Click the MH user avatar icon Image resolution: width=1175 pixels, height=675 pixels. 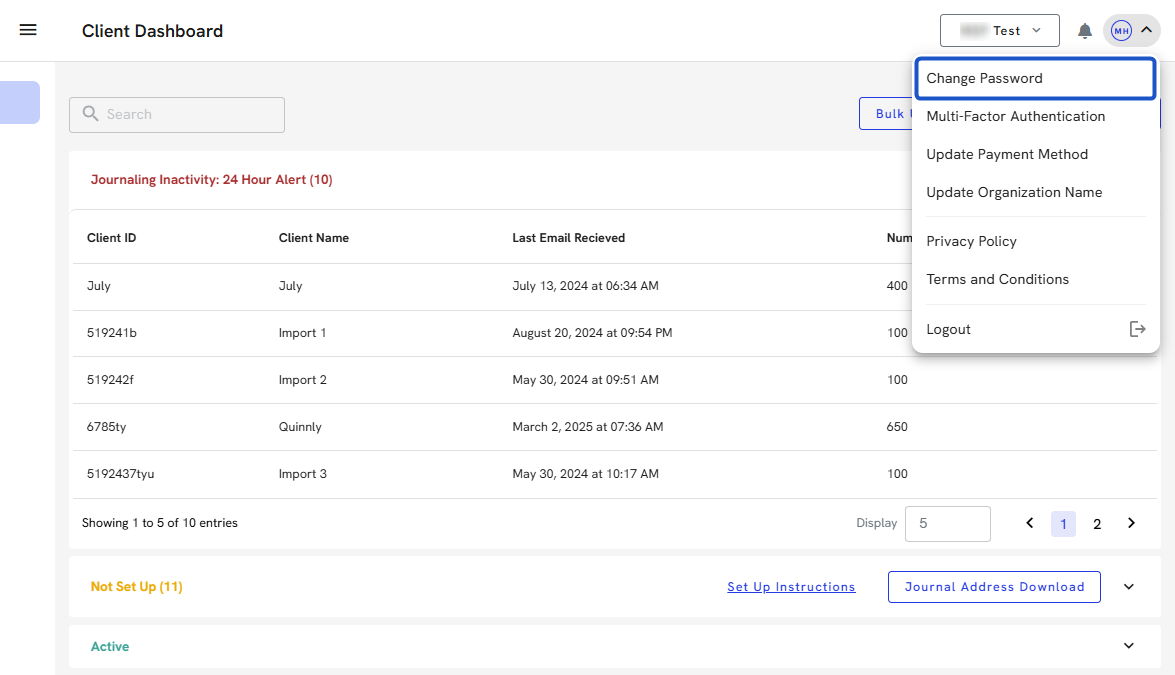point(1121,31)
